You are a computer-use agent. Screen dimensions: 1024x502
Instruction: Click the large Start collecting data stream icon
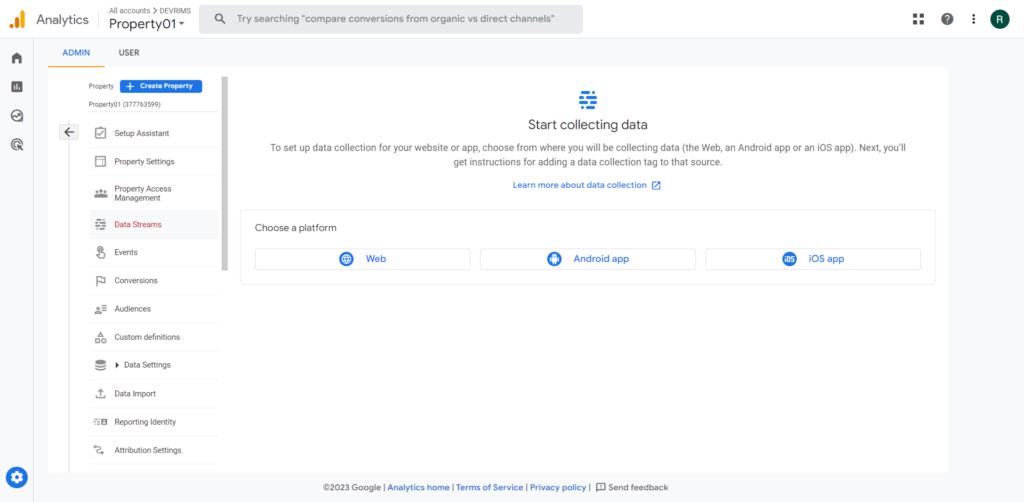(588, 100)
